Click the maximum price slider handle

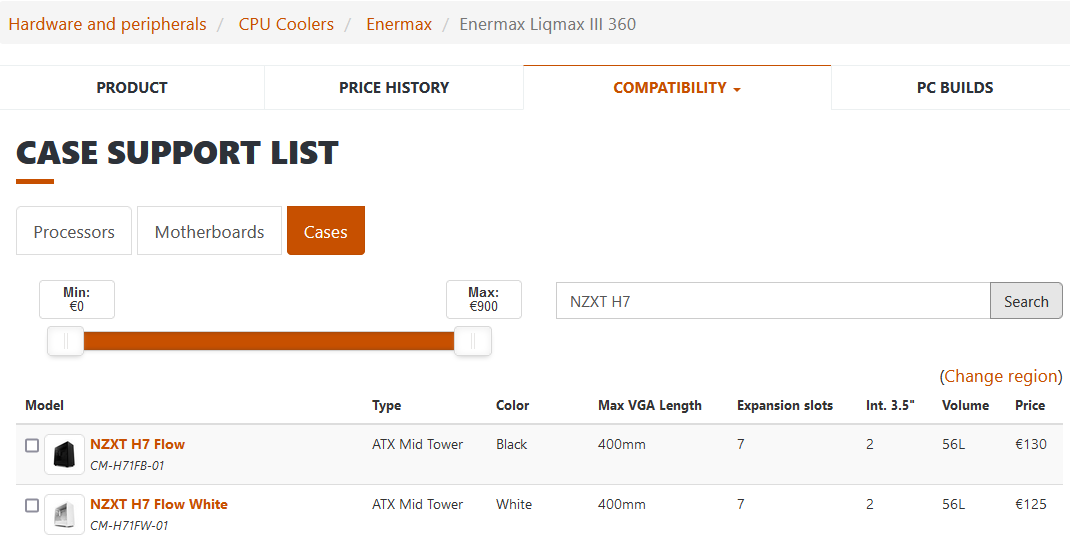pyautogui.click(x=473, y=341)
